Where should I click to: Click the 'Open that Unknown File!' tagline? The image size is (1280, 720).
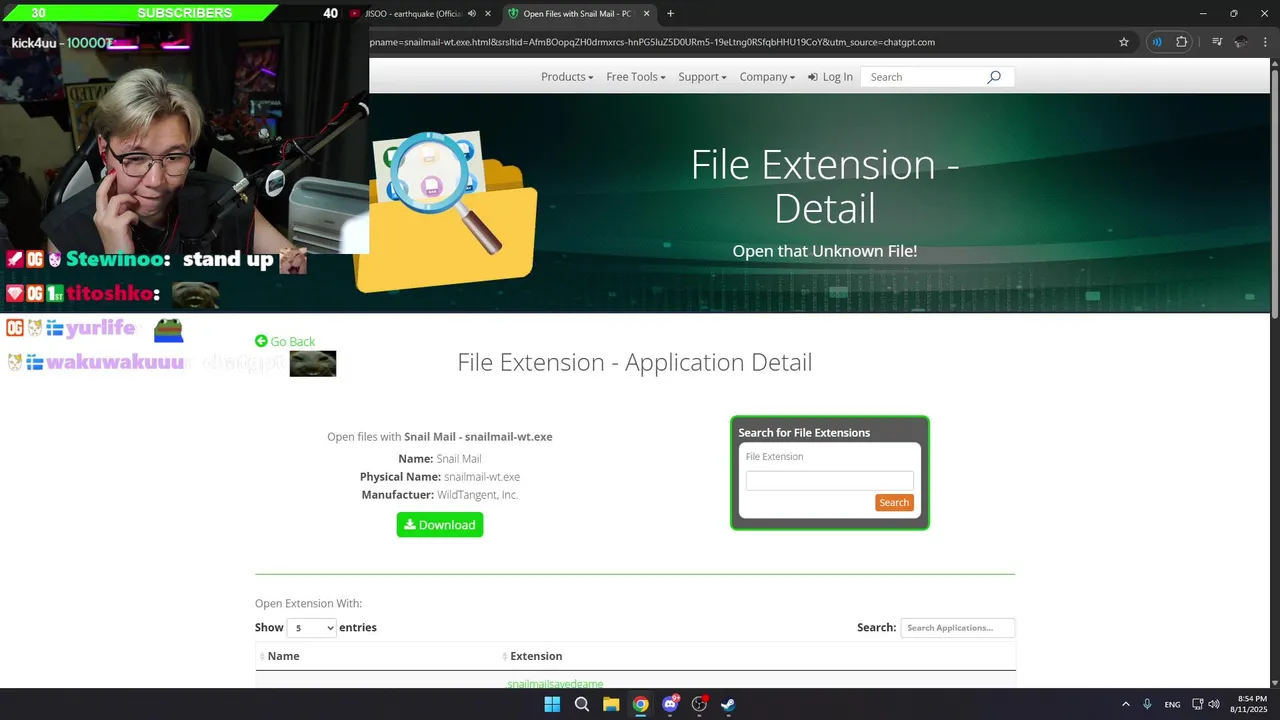825,251
